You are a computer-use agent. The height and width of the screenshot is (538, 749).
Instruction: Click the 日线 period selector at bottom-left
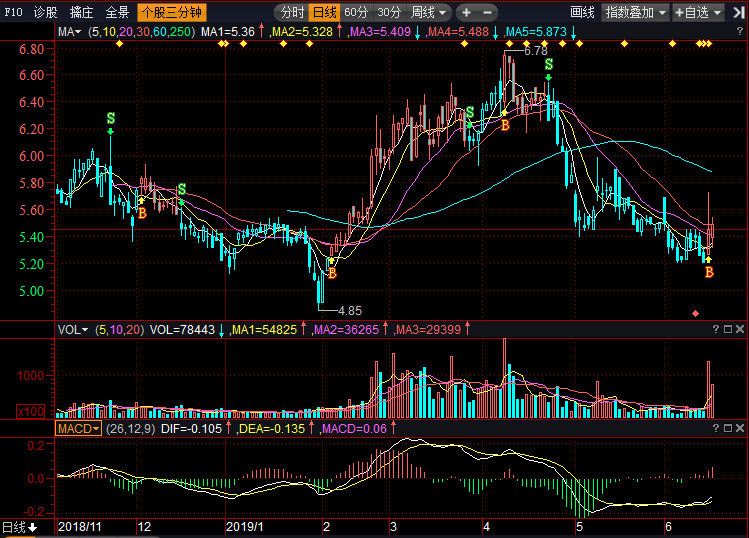point(19,527)
